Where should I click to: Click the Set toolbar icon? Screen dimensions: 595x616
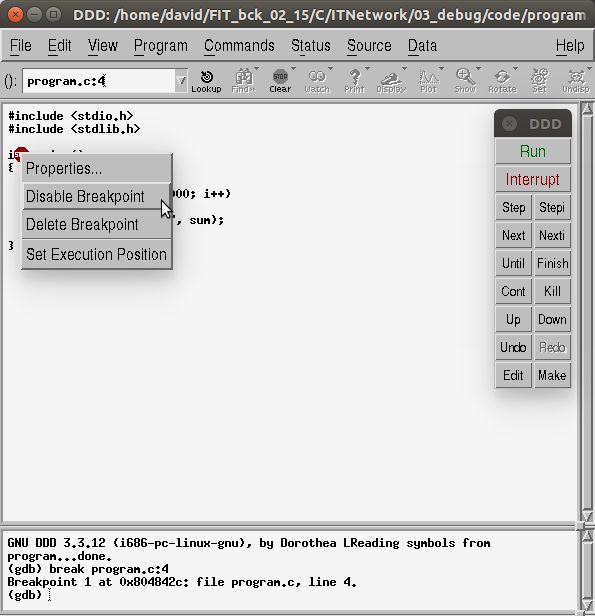[540, 81]
